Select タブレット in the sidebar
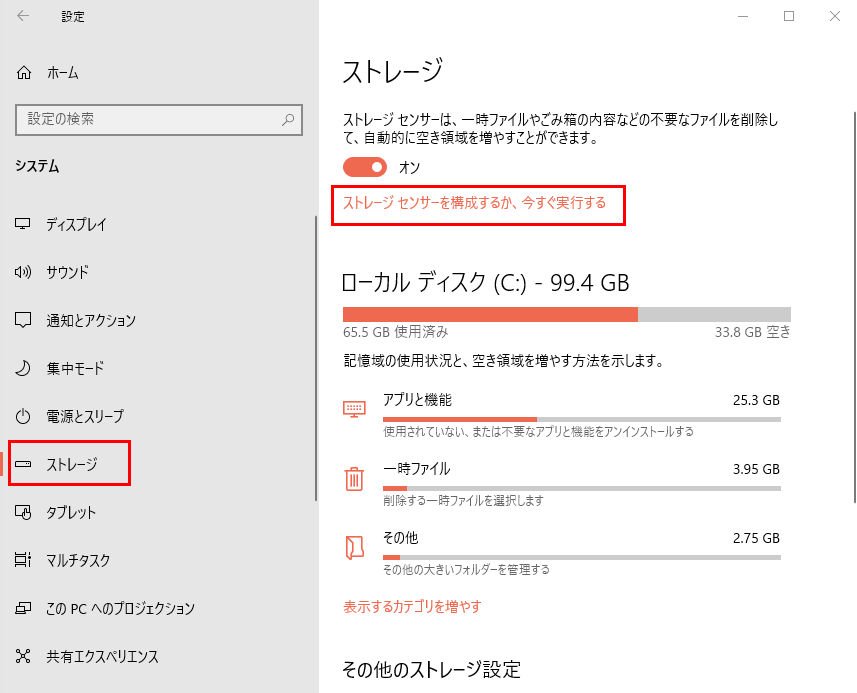 tap(71, 512)
